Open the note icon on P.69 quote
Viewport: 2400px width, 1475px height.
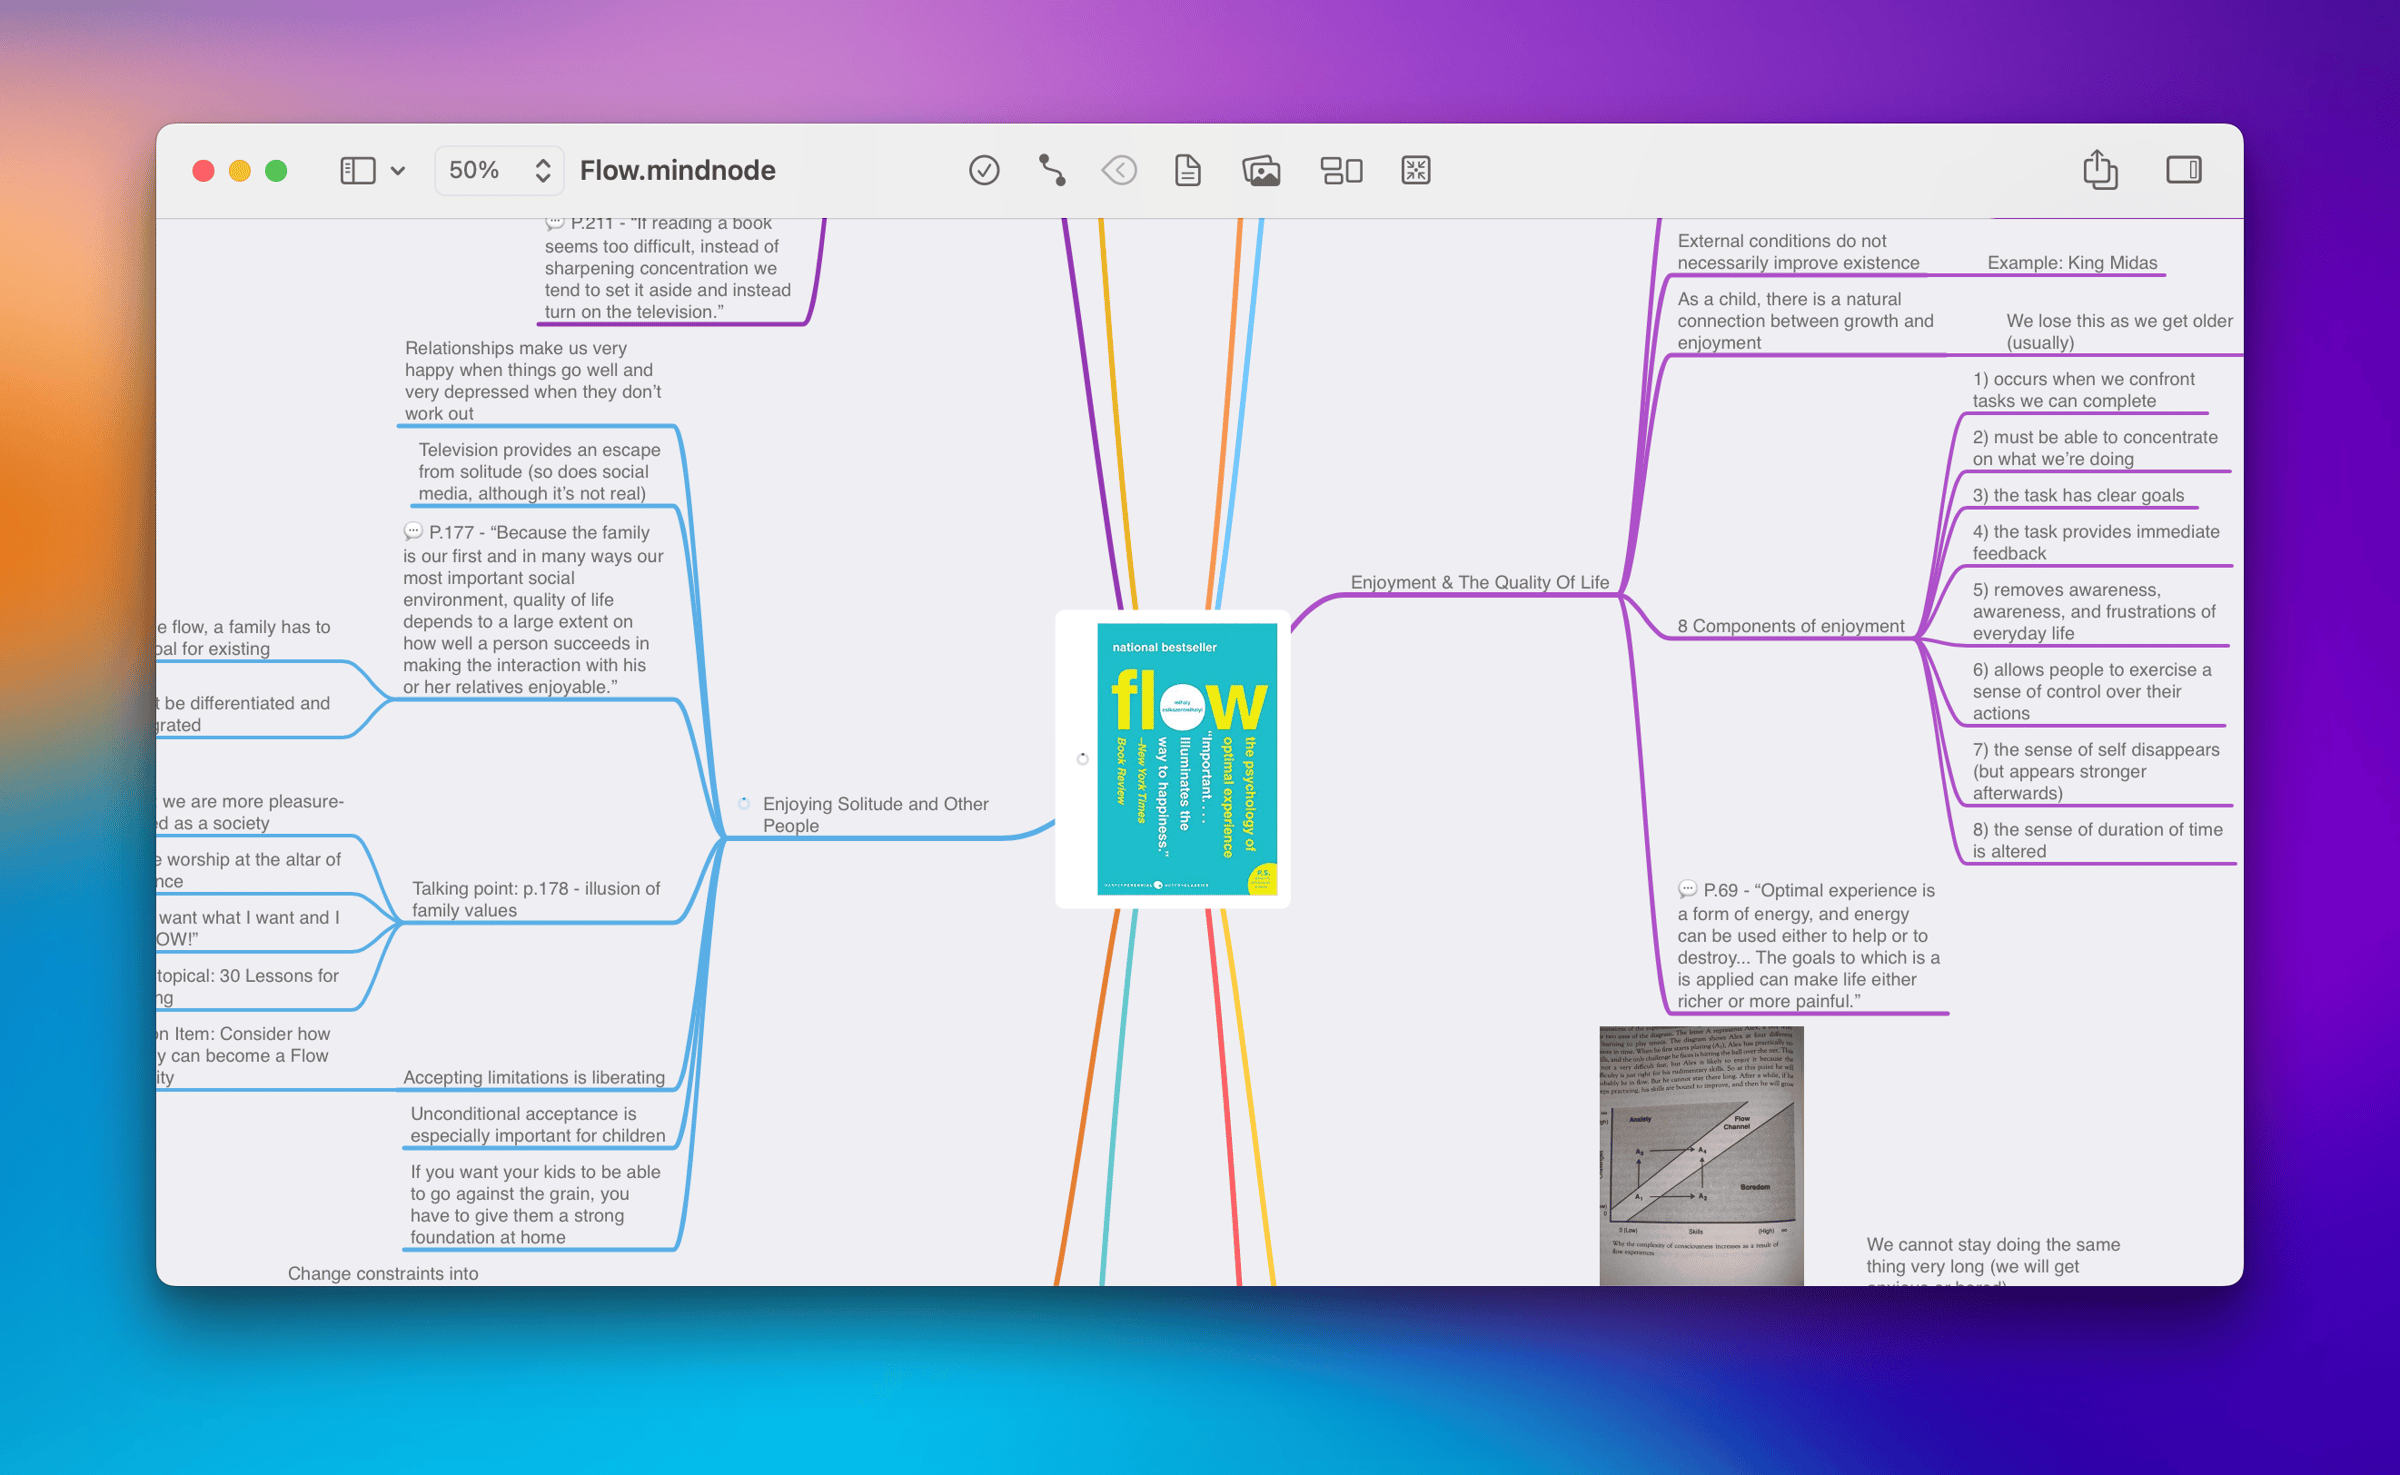(x=1687, y=888)
